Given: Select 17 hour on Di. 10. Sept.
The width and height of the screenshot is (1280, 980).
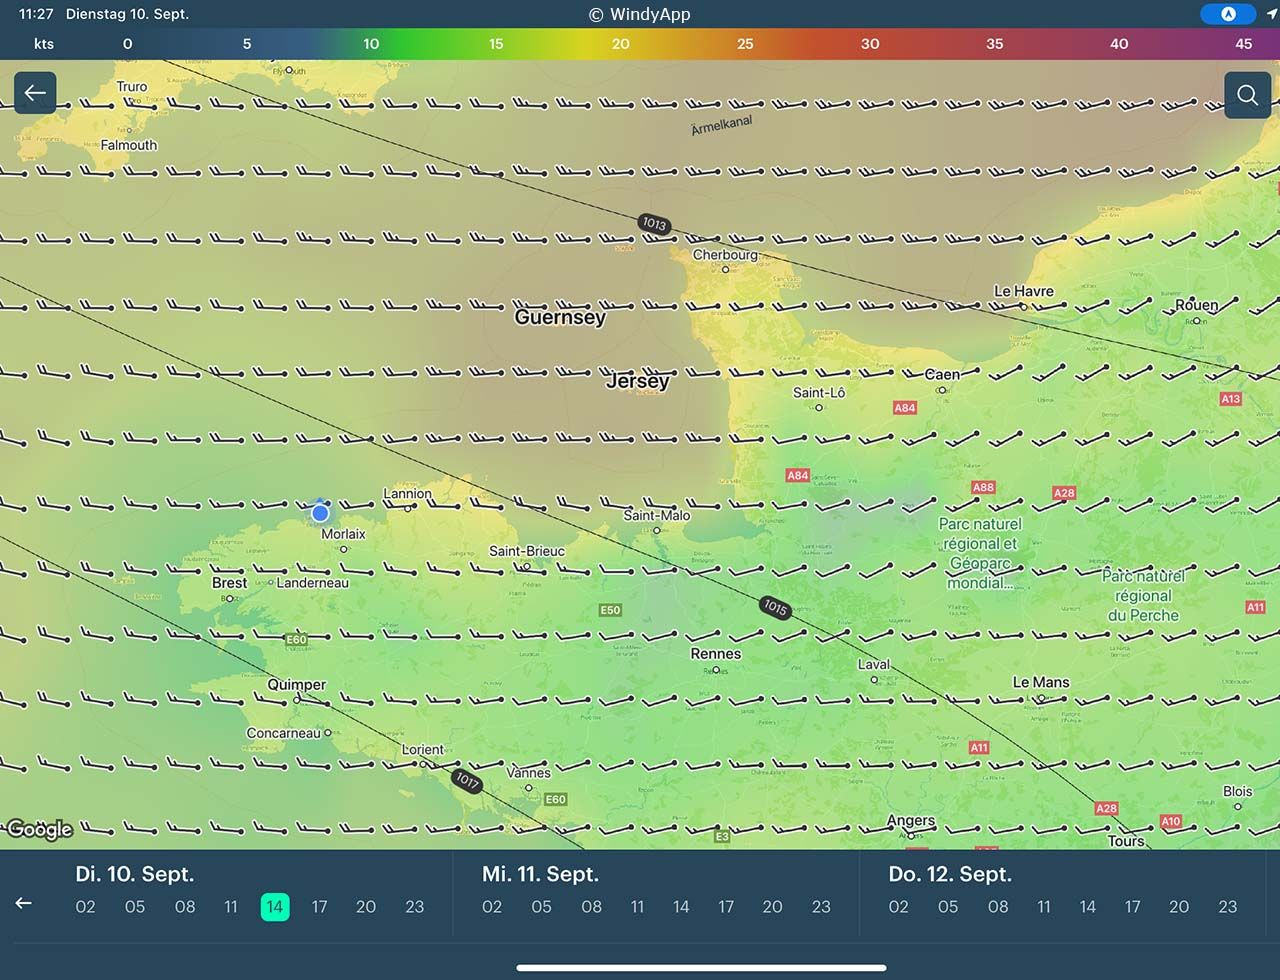Looking at the screenshot, I should tap(319, 907).
